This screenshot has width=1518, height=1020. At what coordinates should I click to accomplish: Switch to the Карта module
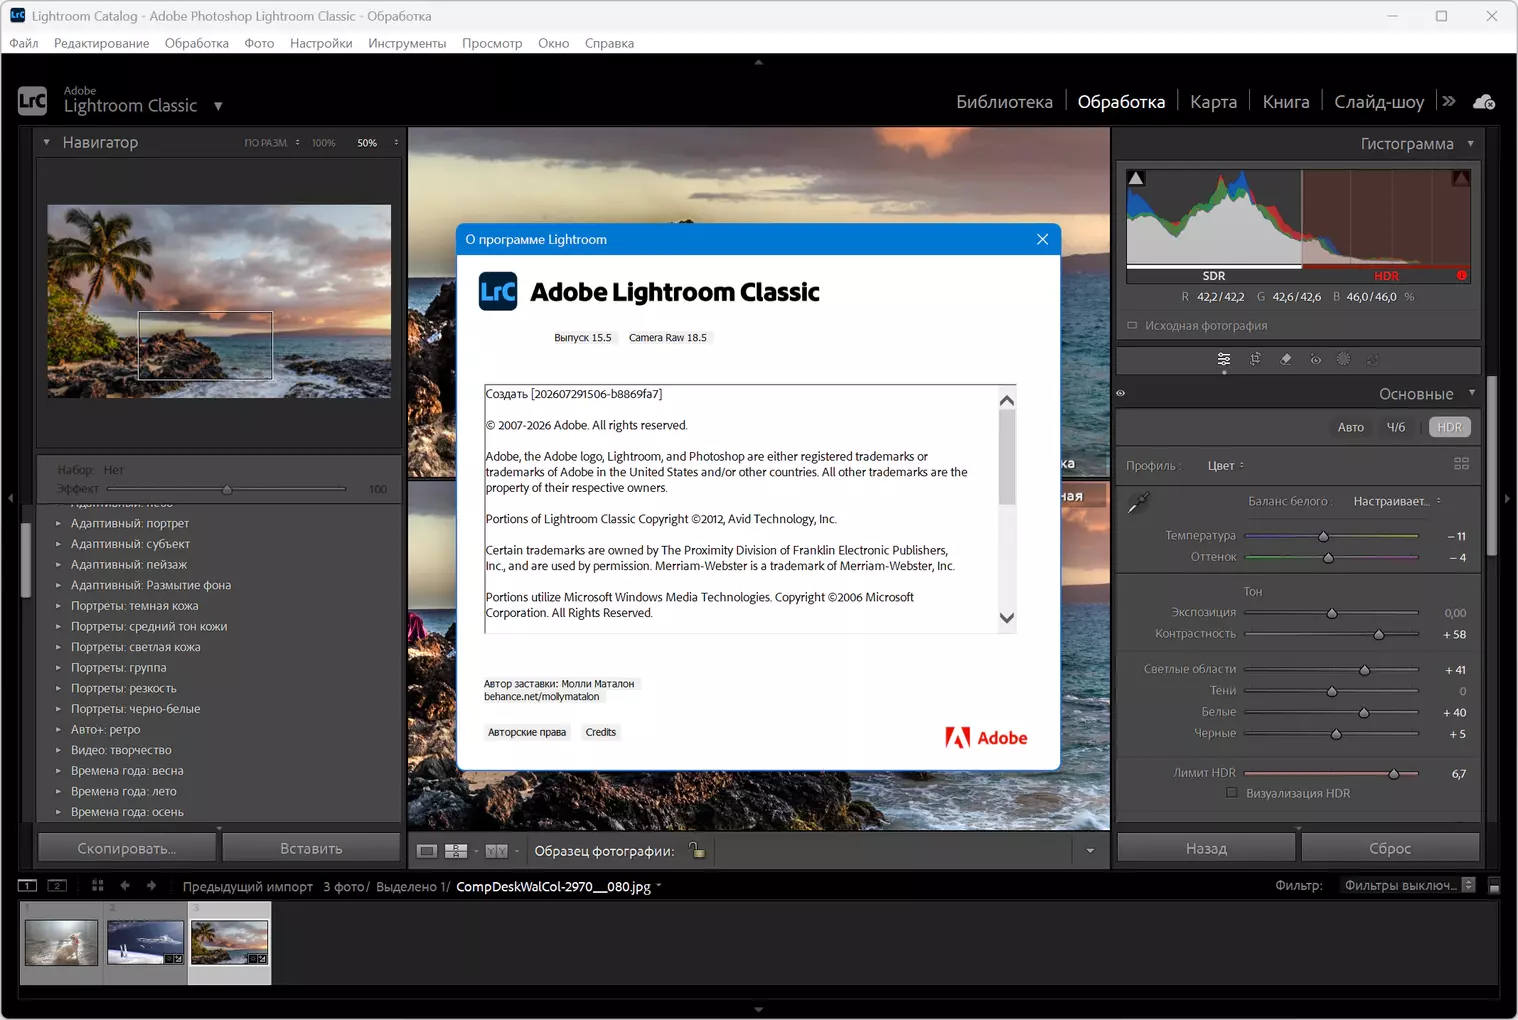[1213, 102]
